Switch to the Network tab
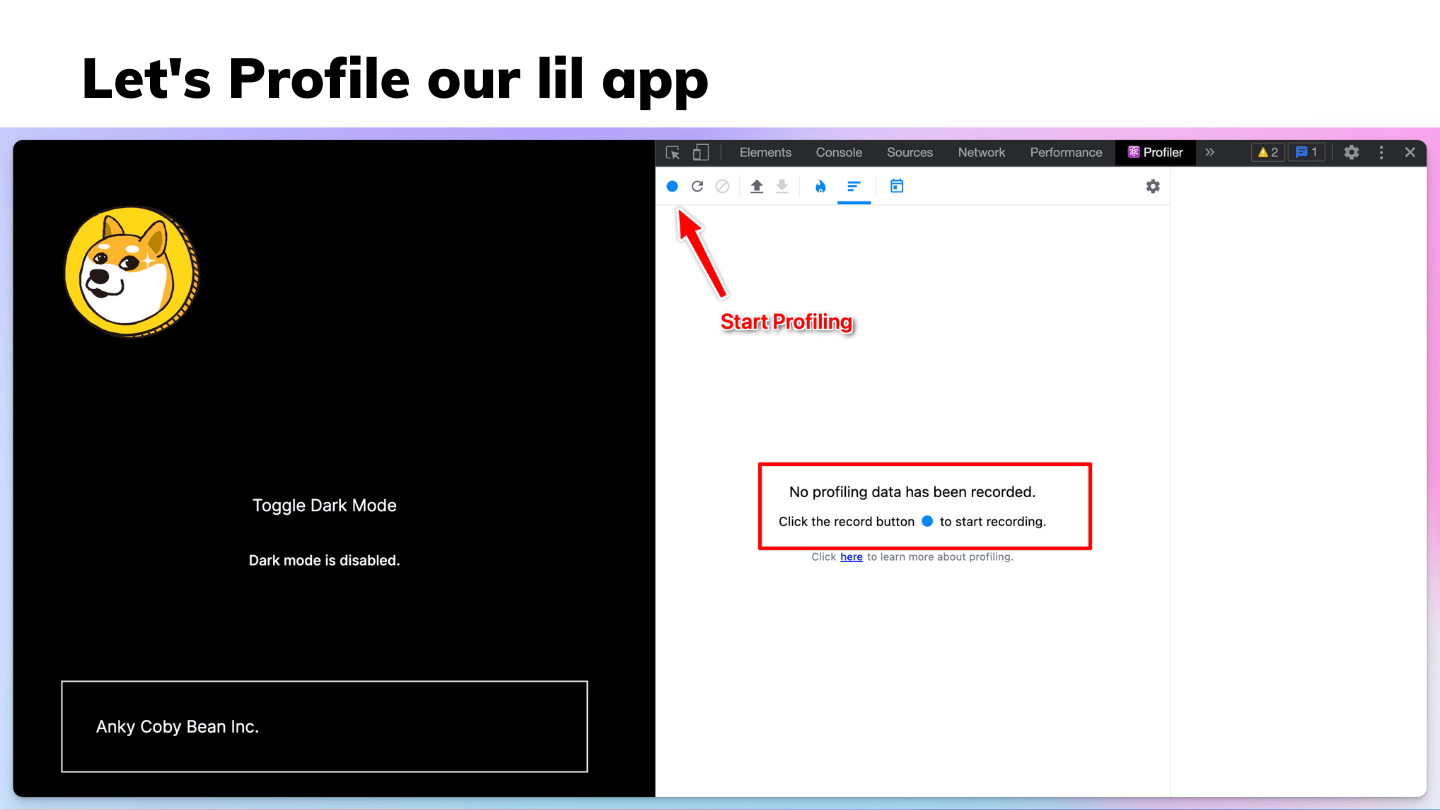This screenshot has height=810, width=1440. 981,153
